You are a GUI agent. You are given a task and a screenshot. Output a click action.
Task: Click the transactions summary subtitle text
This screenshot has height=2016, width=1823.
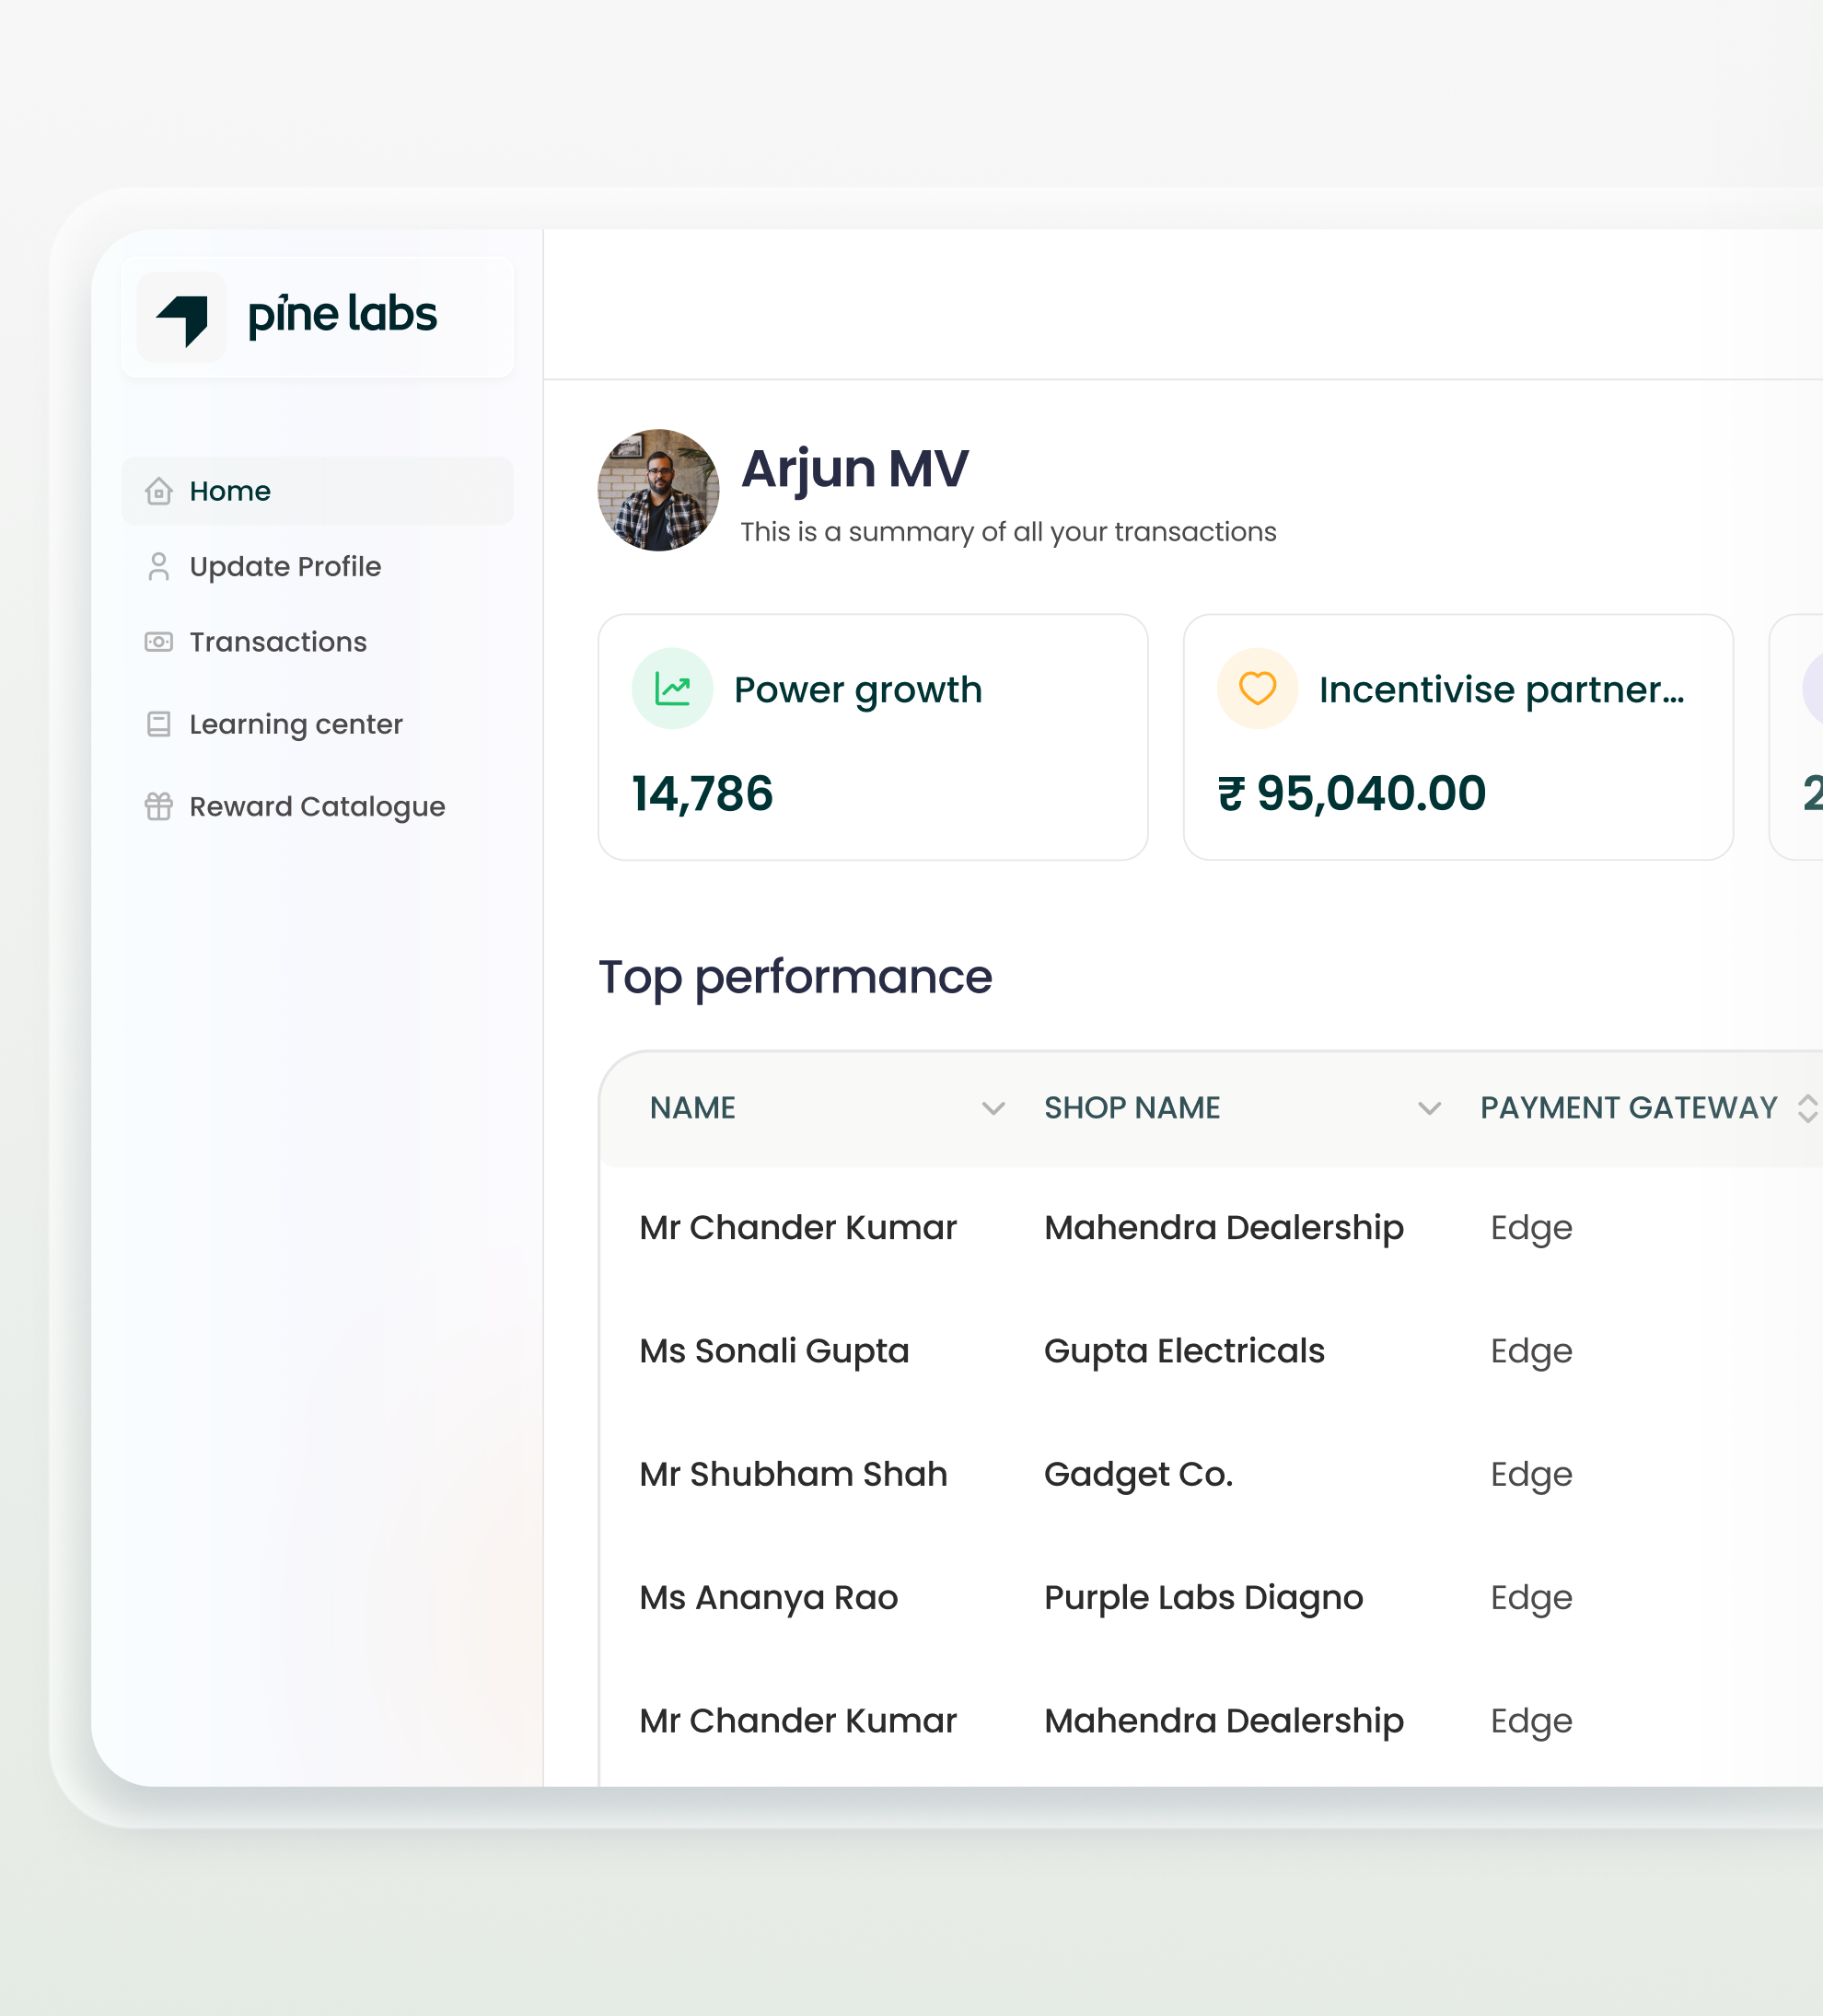click(x=1008, y=532)
